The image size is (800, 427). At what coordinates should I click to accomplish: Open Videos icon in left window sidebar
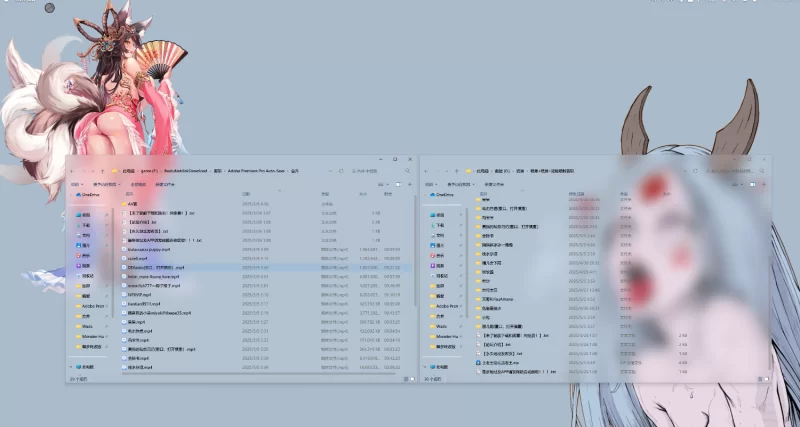tap(79, 265)
